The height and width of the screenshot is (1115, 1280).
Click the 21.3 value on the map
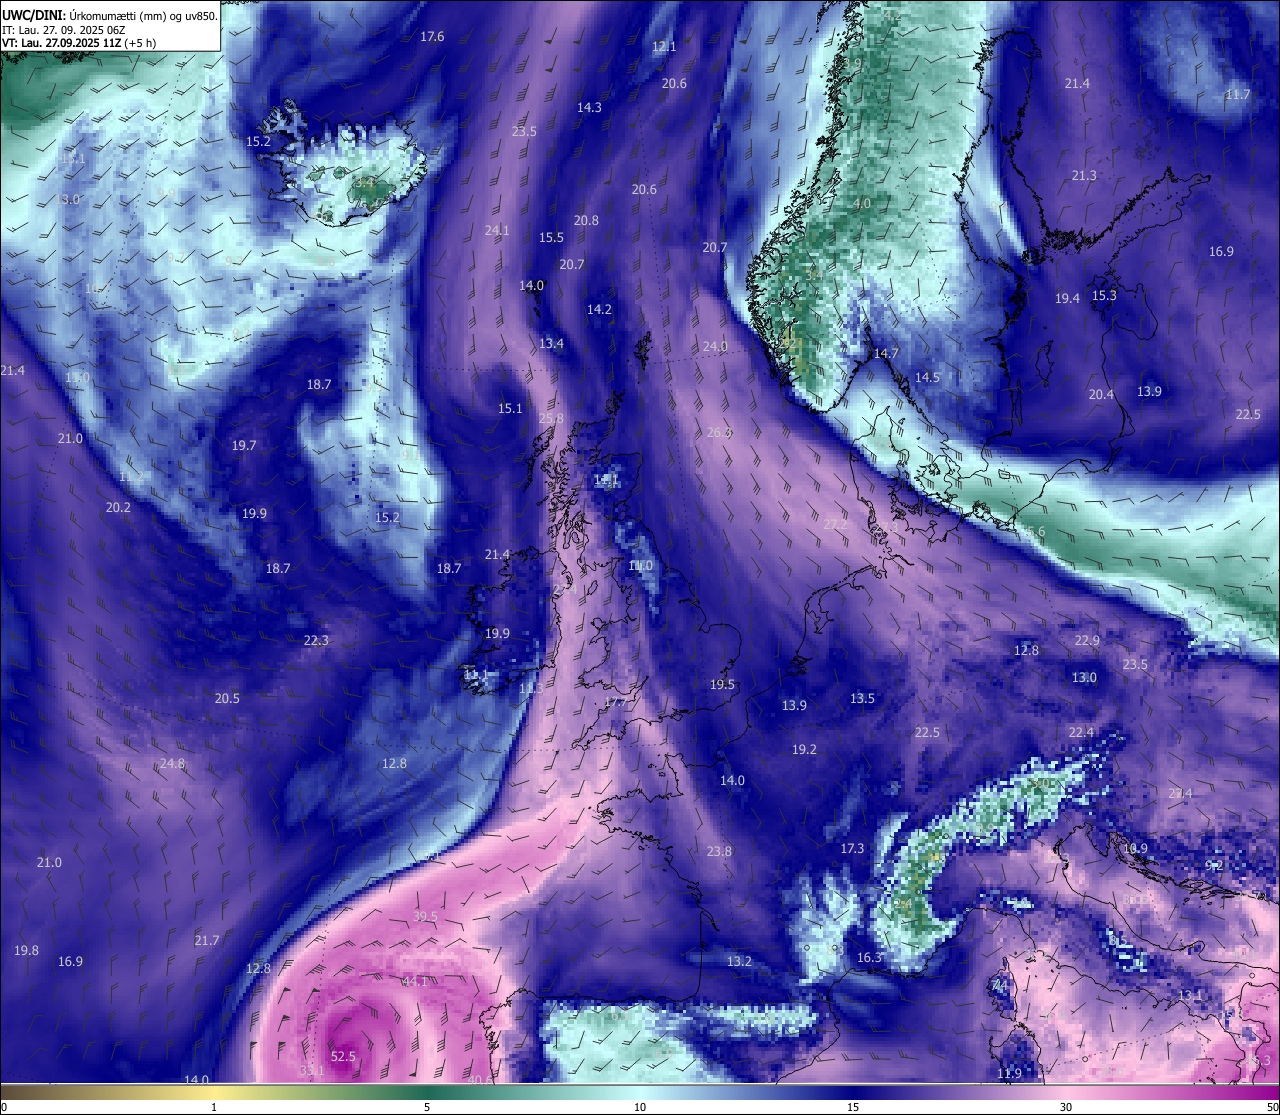tap(1084, 175)
